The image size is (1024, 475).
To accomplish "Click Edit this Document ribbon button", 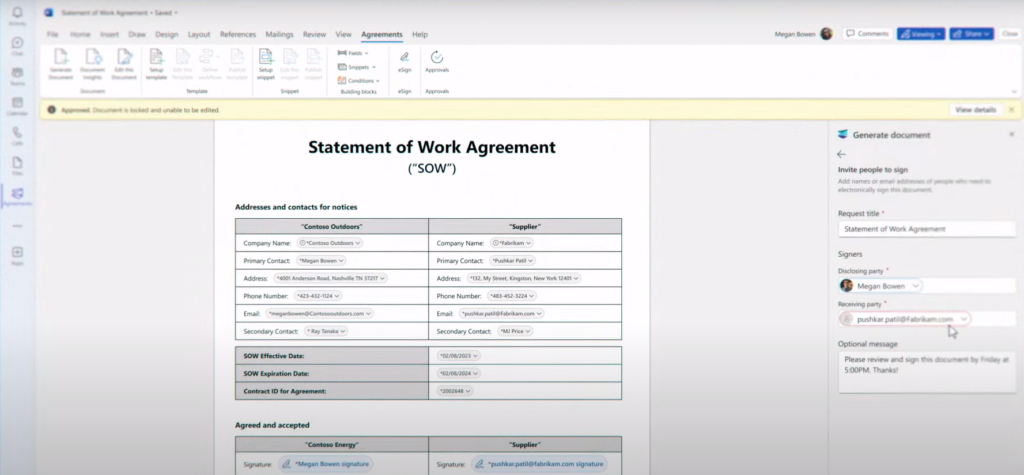I will 124,64.
